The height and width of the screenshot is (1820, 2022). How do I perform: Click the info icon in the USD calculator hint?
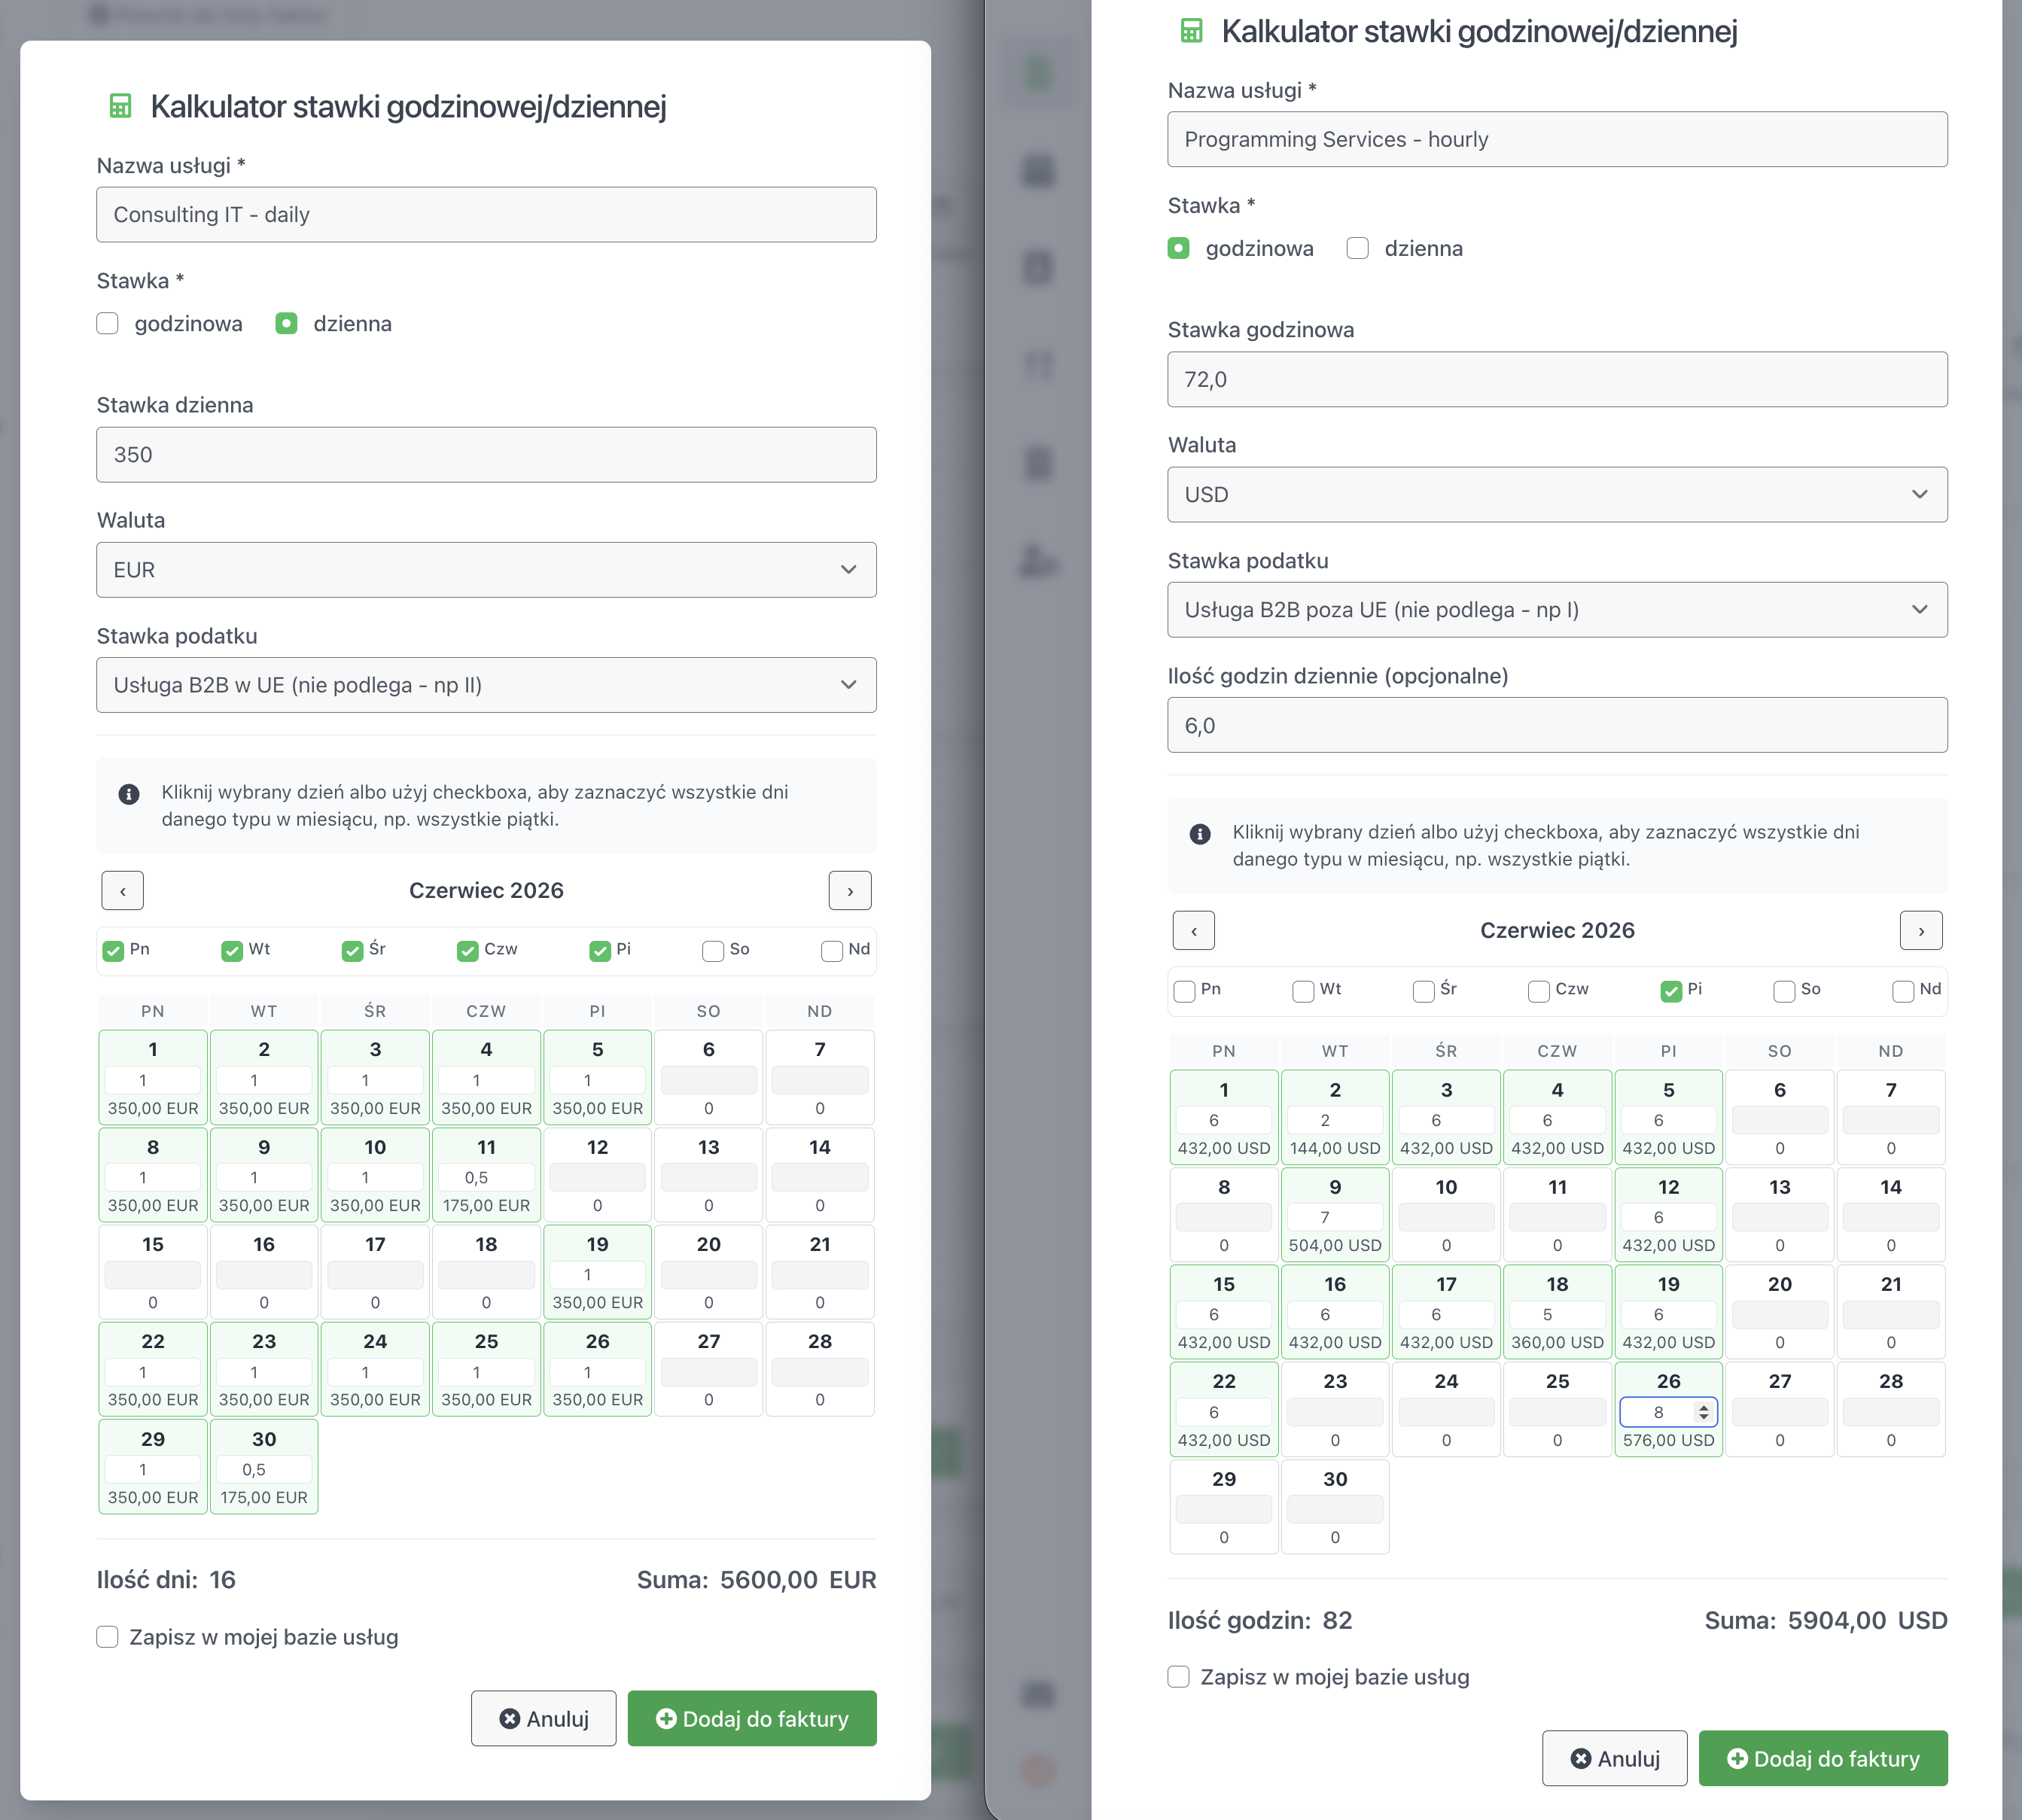click(1200, 834)
